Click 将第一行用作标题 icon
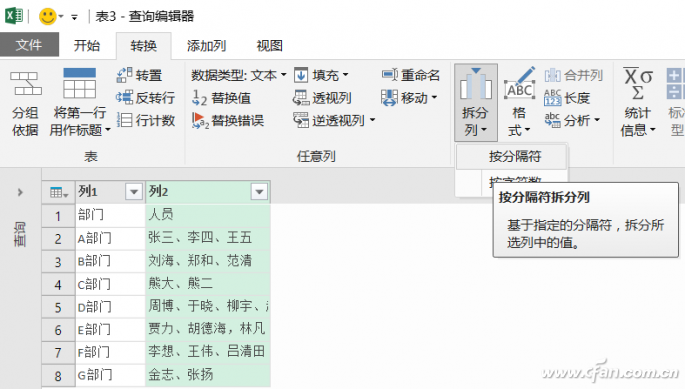Viewport: 685px width, 389px height. [x=79, y=83]
